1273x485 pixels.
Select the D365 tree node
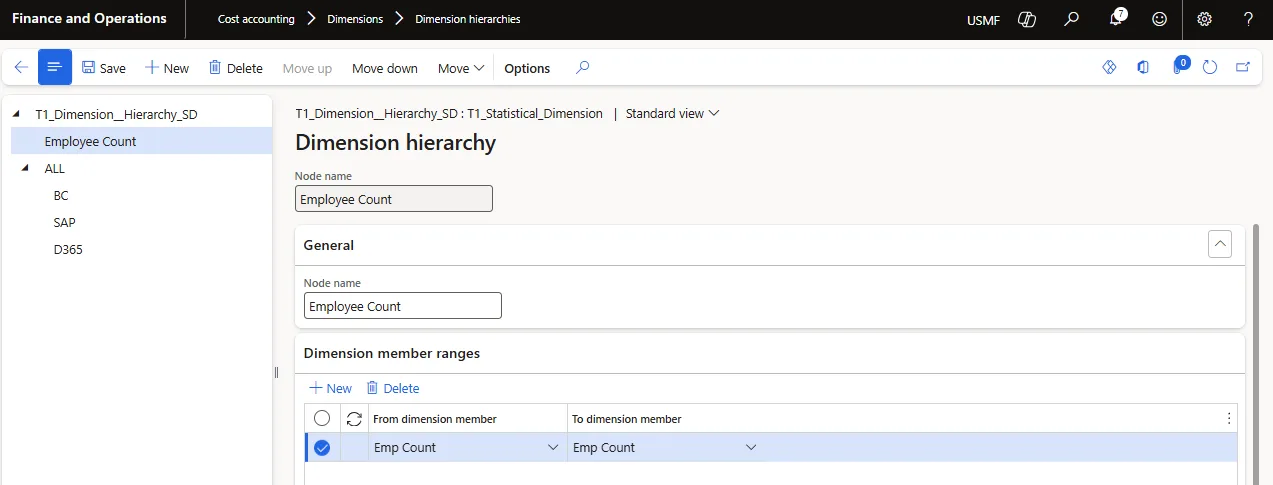68,250
